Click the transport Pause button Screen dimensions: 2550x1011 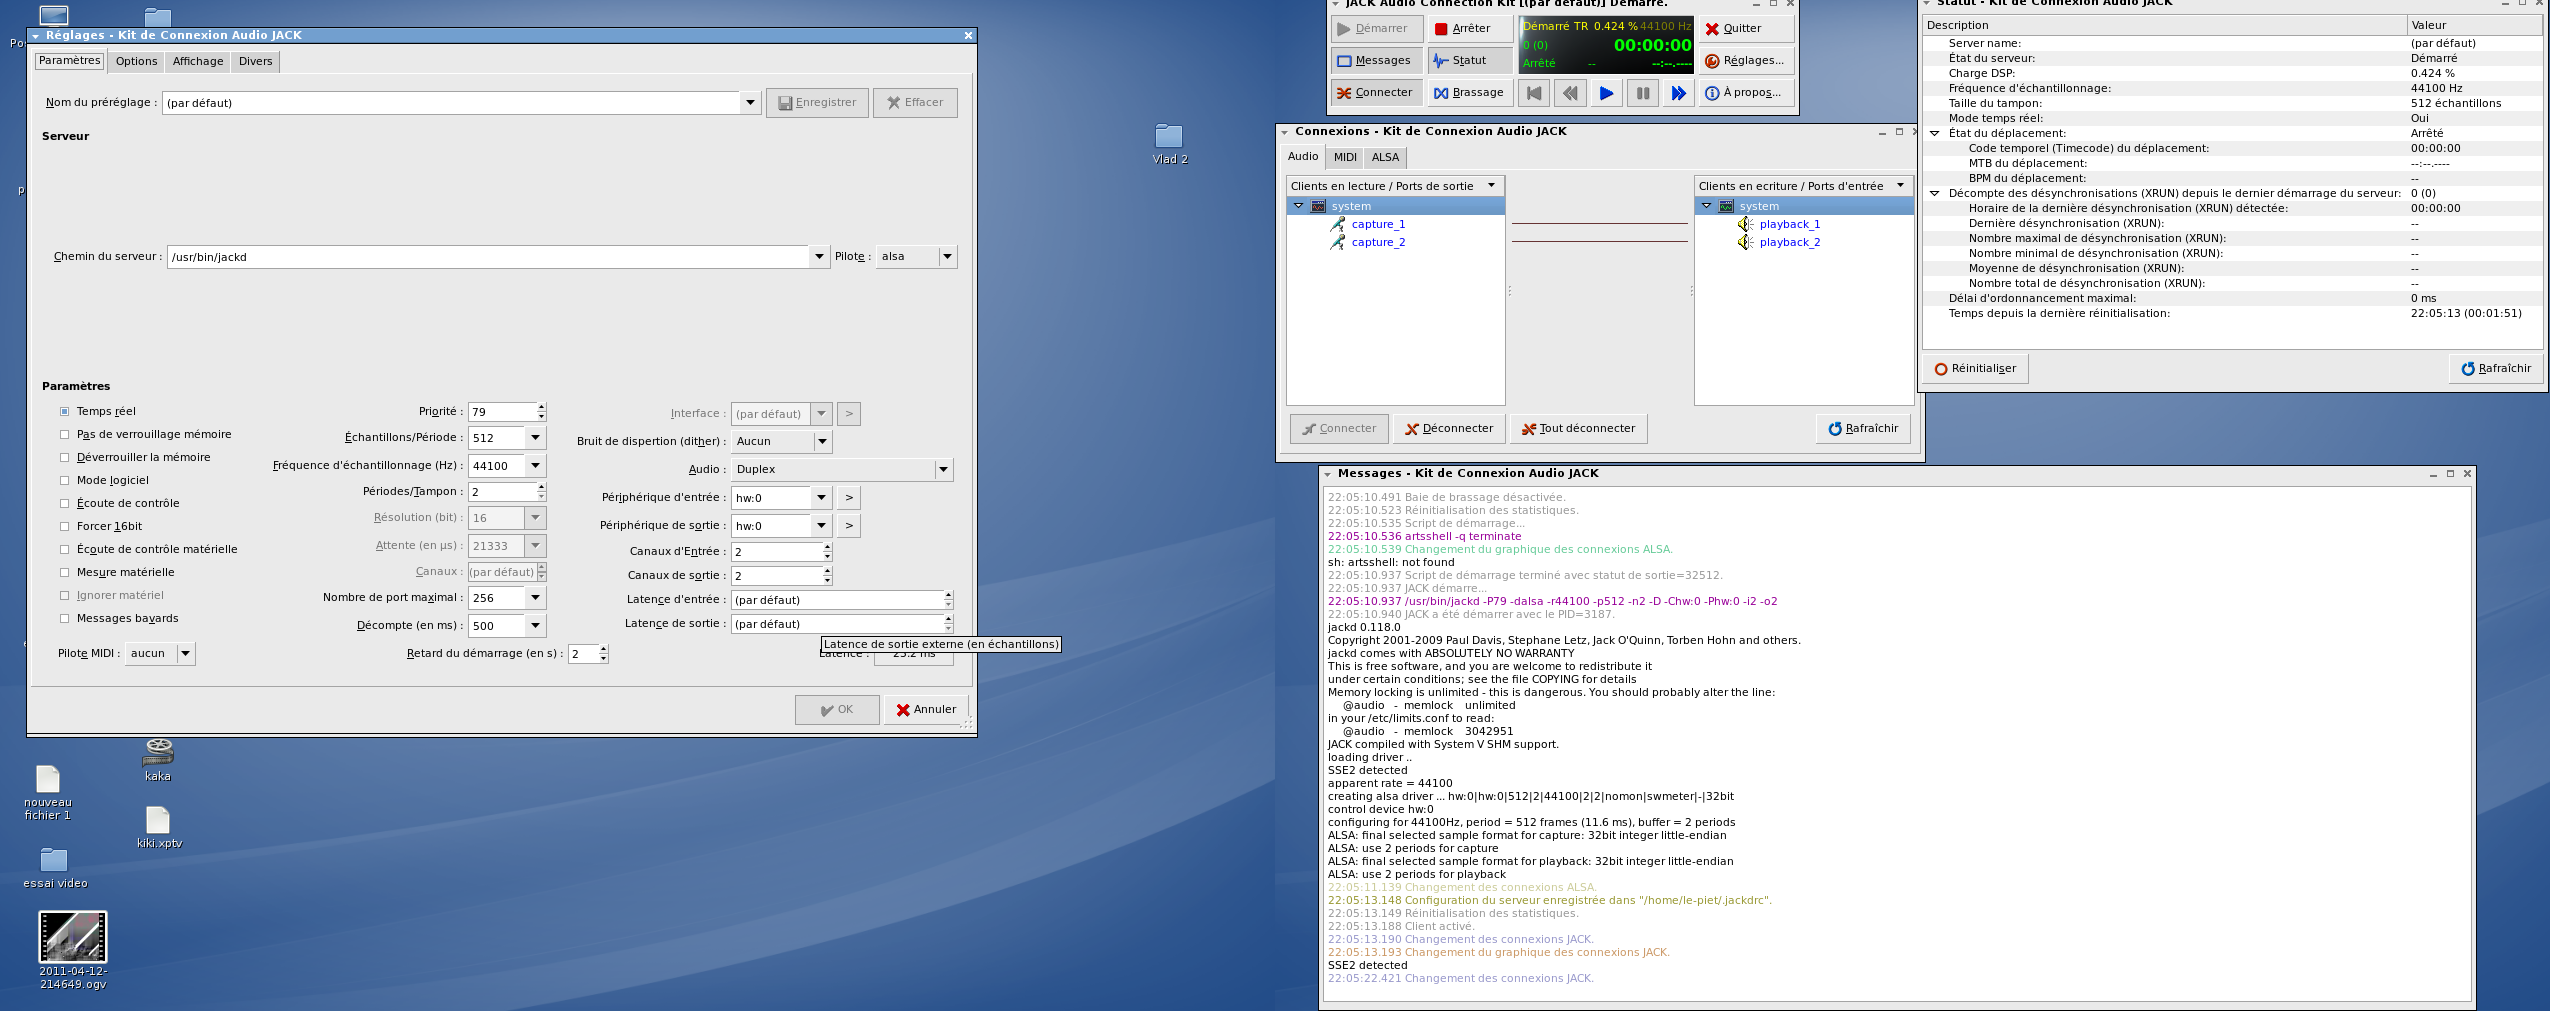pyautogui.click(x=1642, y=93)
